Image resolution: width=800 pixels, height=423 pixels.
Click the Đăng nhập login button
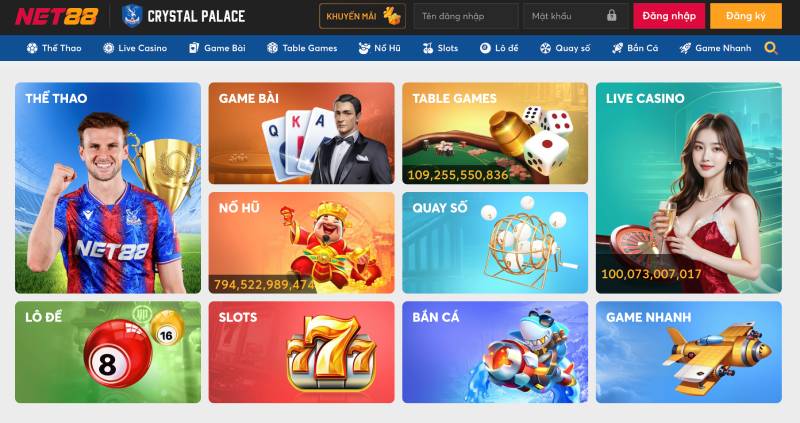coord(669,16)
